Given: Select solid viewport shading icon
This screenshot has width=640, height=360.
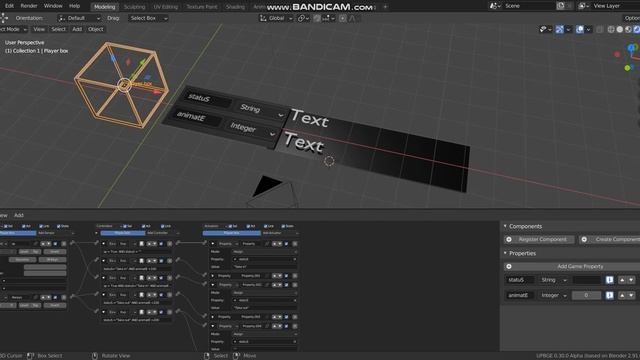Looking at the screenshot, I should [620, 29].
